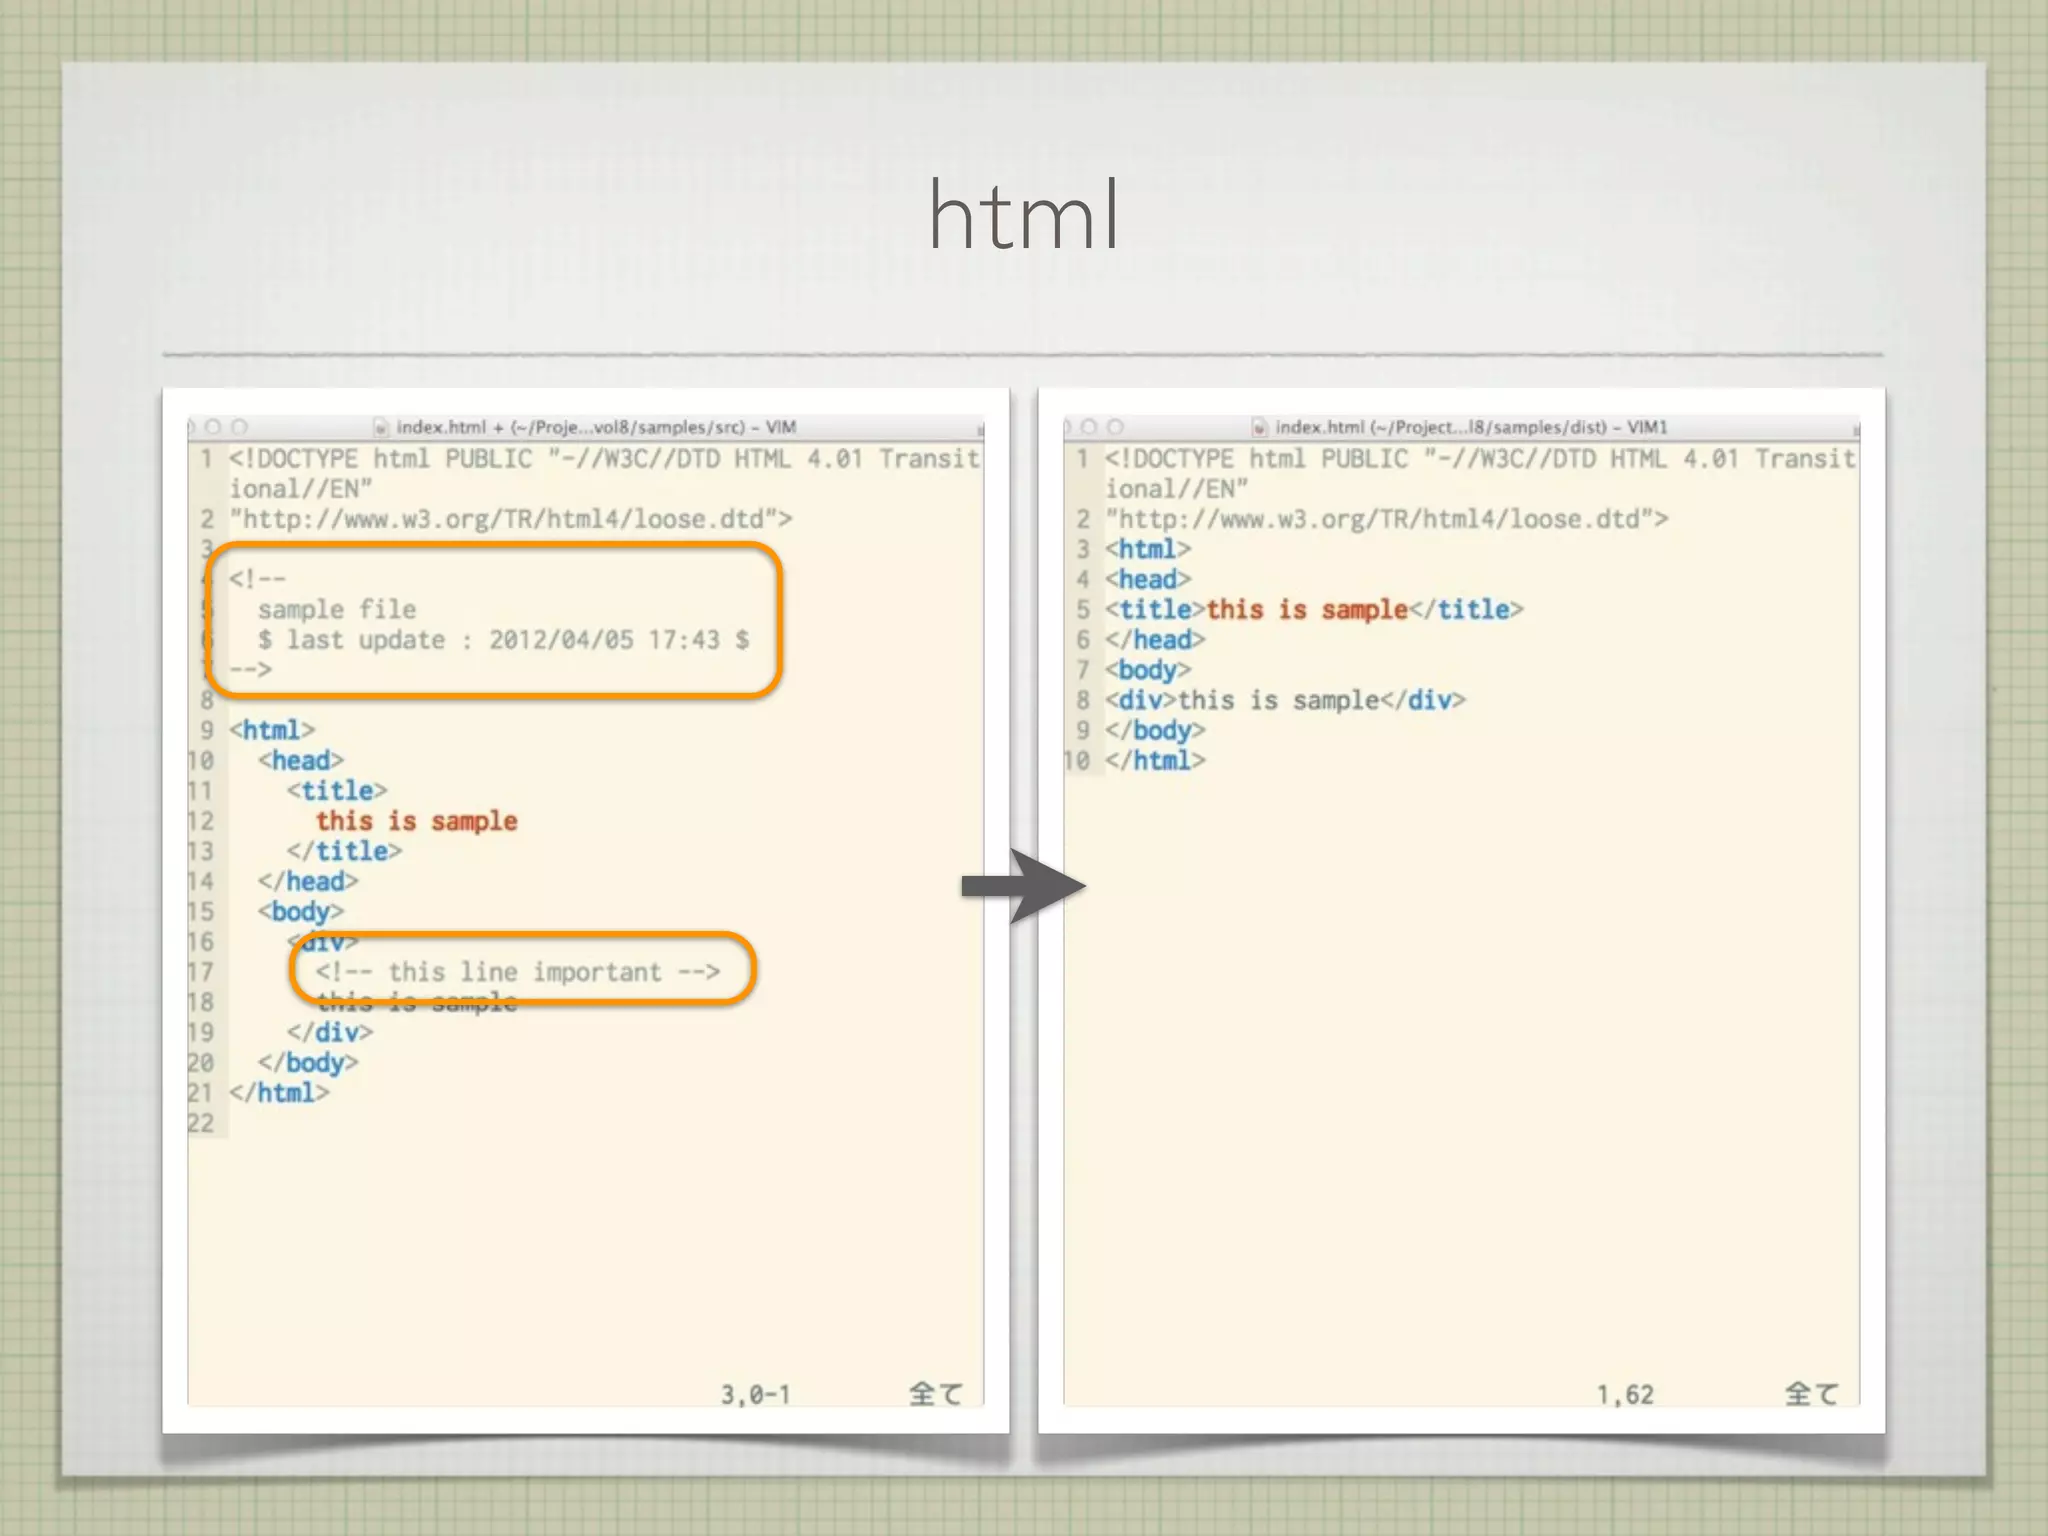This screenshot has height=1536, width=2048.
Task: Click the cursor position '1,62' in the right status line
Action: point(1625,1395)
